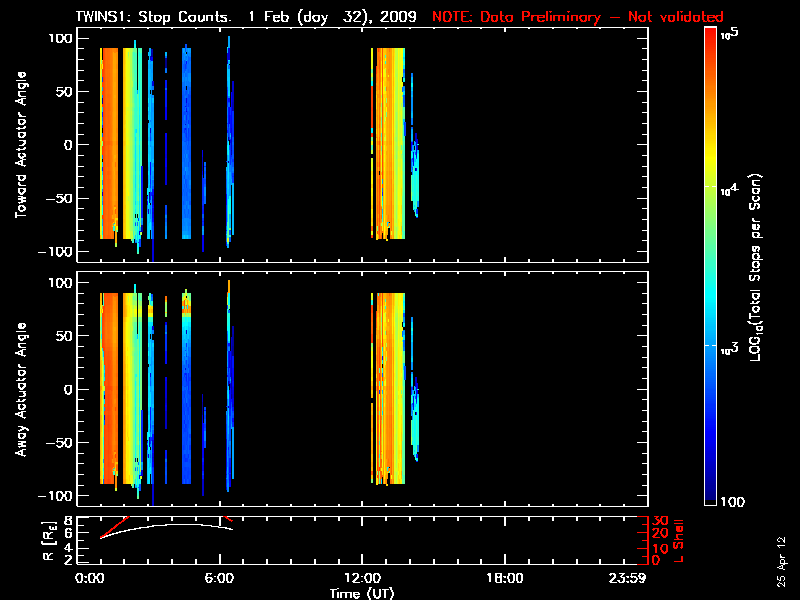This screenshot has height=600, width=800.
Task: Click the red top of the colorbar
Action: pos(710,38)
